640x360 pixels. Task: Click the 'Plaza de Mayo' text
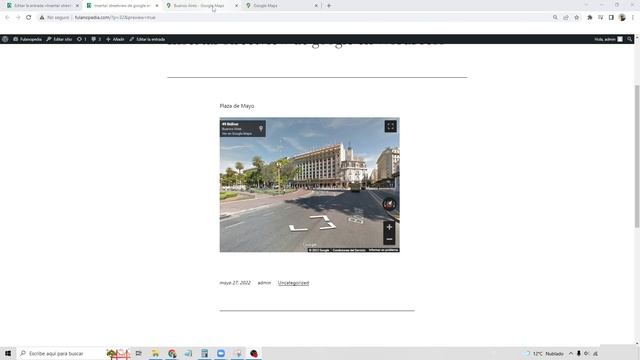(237, 106)
